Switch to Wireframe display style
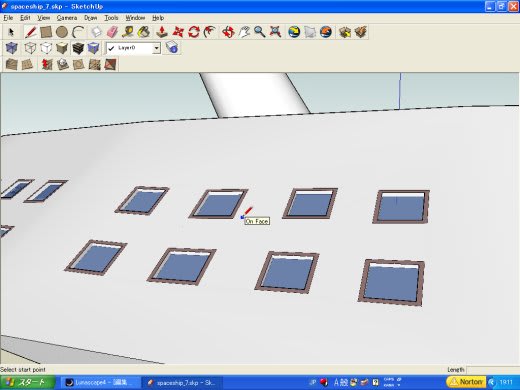520x390 pixels. tap(30, 48)
